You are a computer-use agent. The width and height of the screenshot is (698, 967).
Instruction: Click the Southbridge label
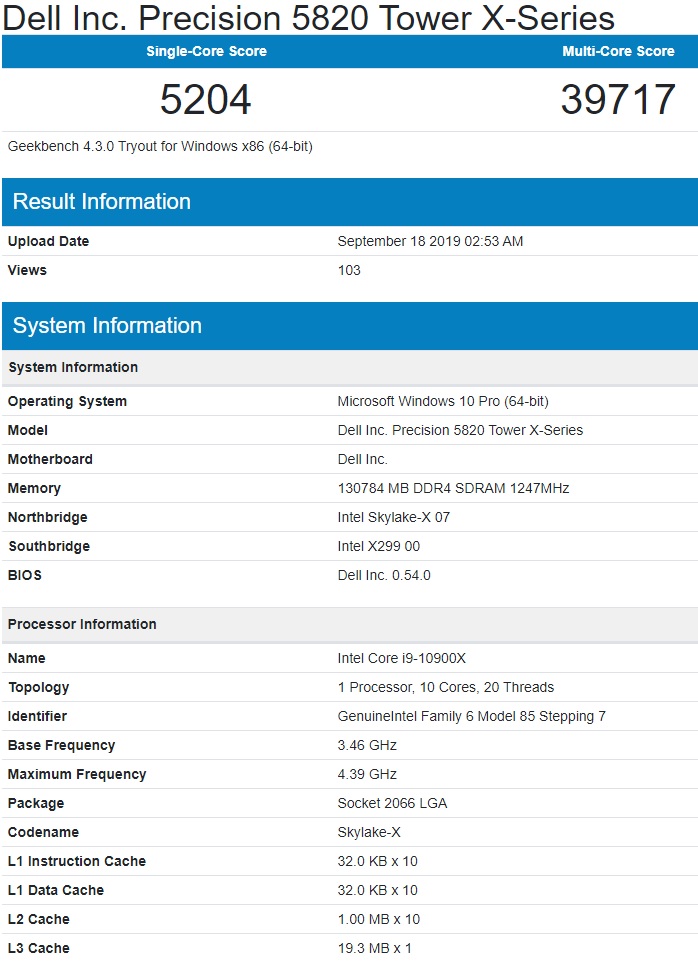(x=49, y=546)
